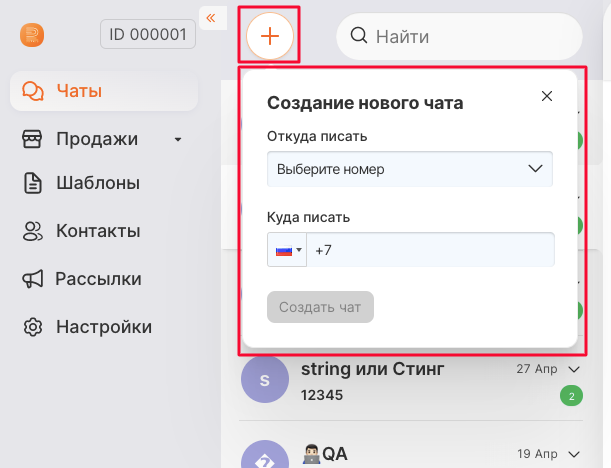The image size is (611, 468).
Task: Click the Найти search field
Action: [470, 37]
